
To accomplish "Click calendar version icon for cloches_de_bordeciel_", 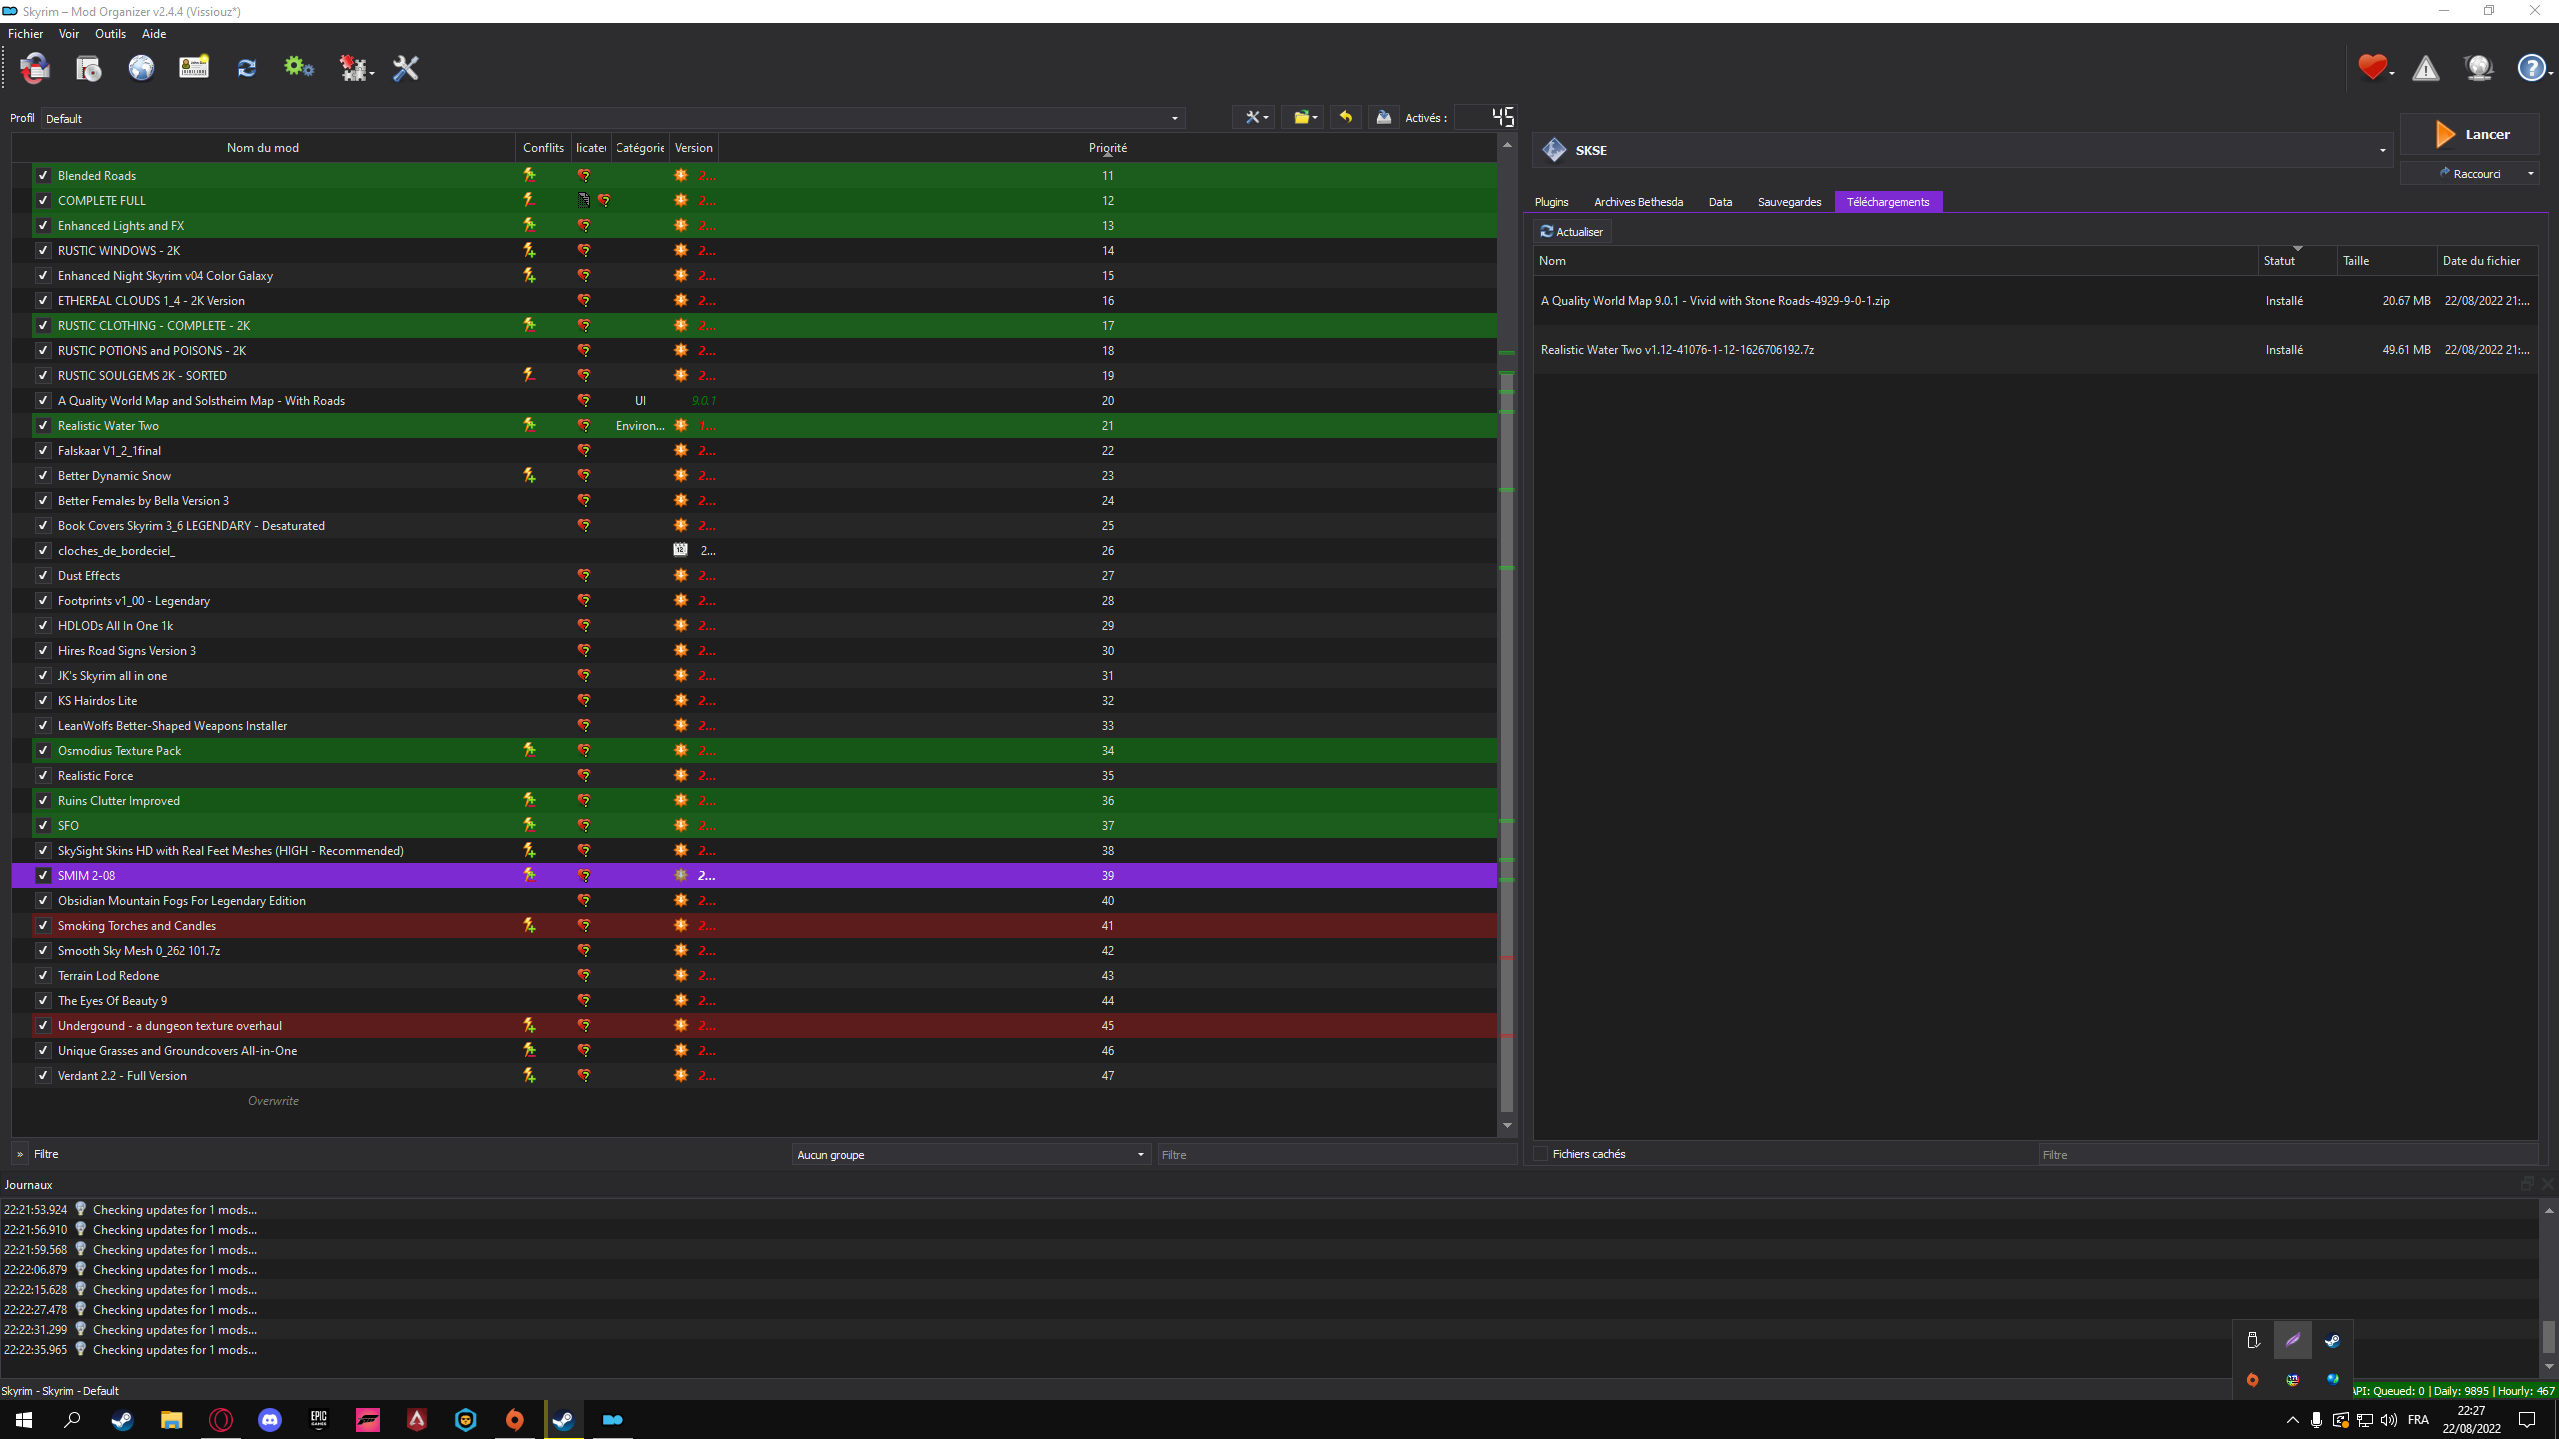I will click(x=681, y=551).
